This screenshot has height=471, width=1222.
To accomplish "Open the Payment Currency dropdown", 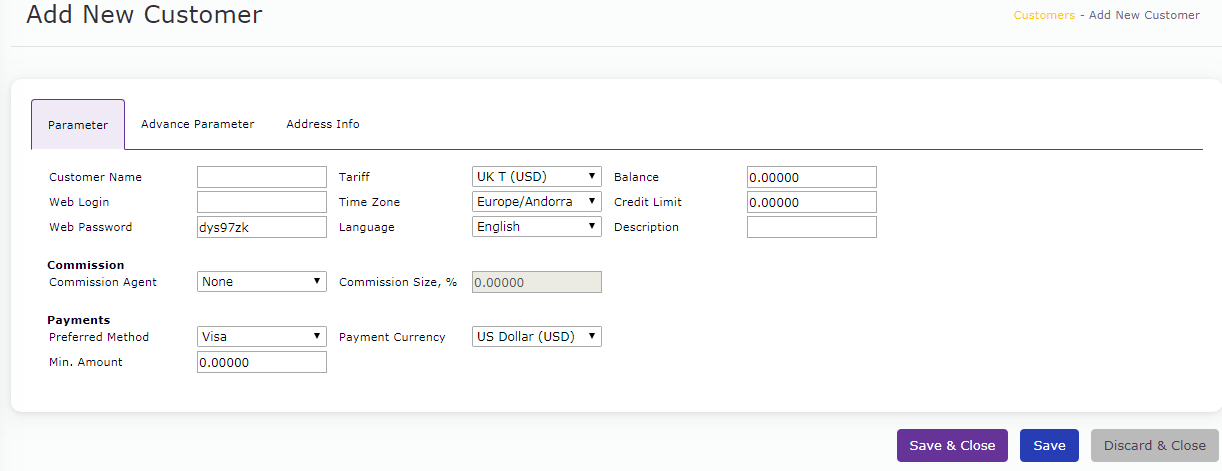I will [536, 337].
